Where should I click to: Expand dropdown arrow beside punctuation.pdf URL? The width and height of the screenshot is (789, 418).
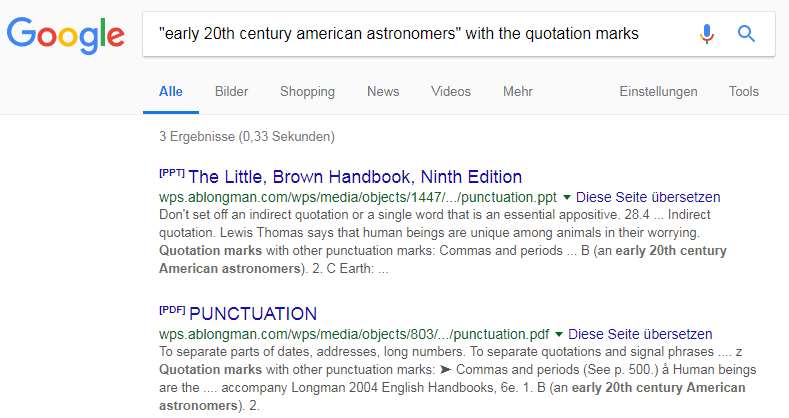coord(559,335)
